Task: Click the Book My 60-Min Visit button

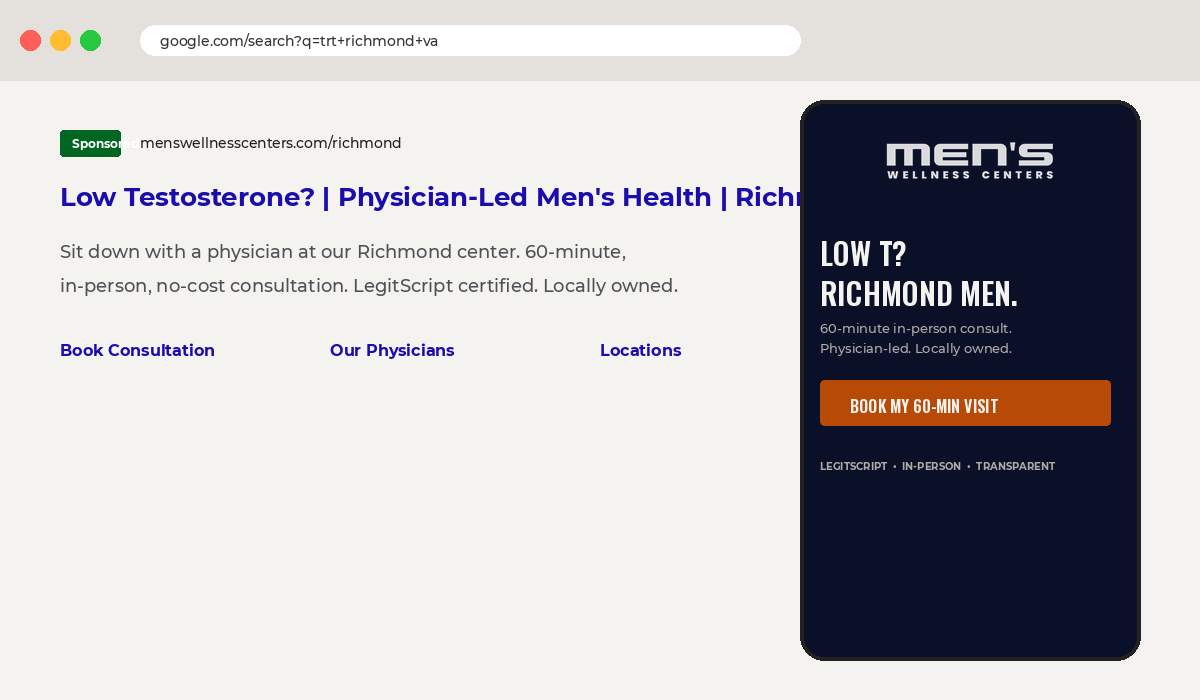Action: tap(965, 403)
